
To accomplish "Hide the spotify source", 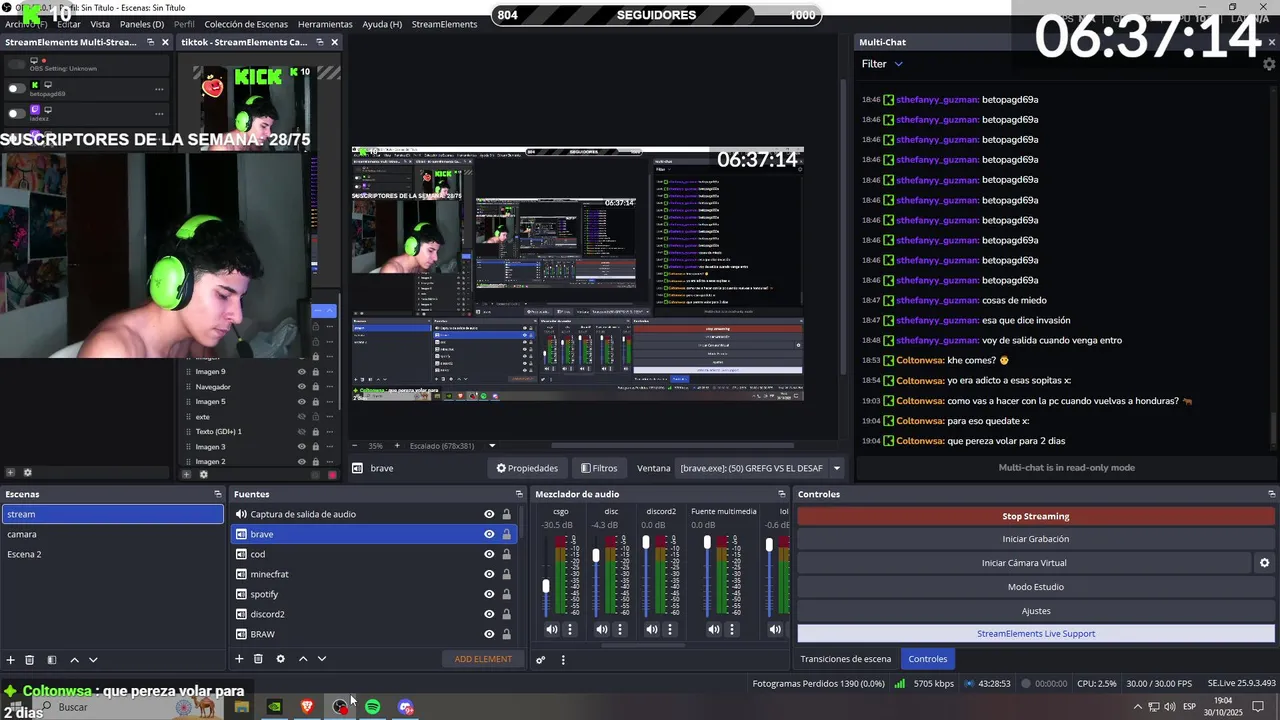I will [489, 594].
